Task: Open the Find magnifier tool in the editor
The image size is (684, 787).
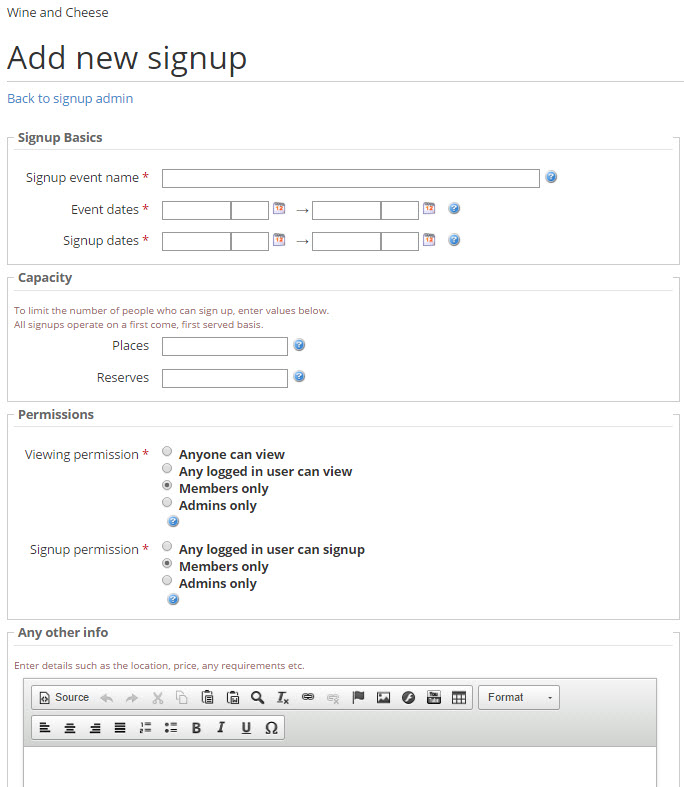Action: point(257,697)
